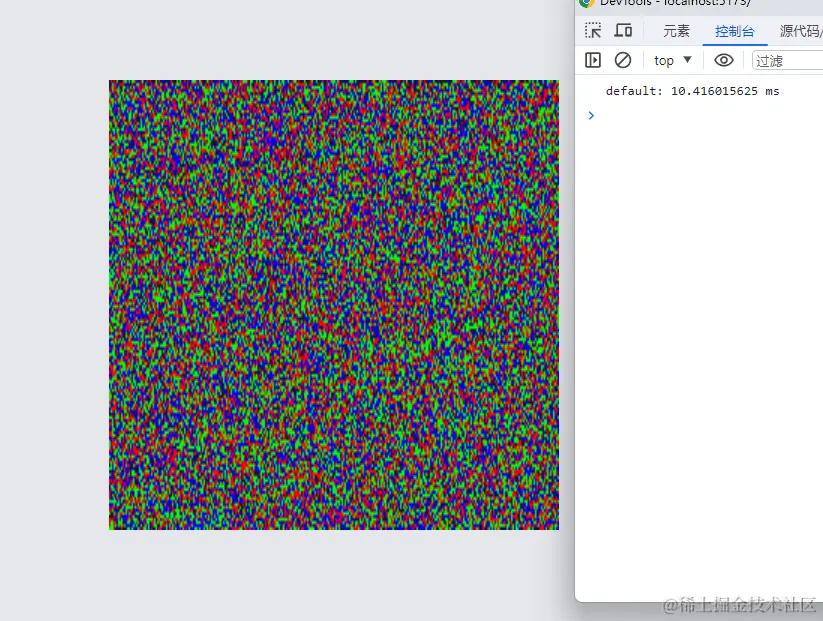Screen dimensions: 823x621
Task: Click the blue console prompt chevron
Action: pyautogui.click(x=590, y=115)
